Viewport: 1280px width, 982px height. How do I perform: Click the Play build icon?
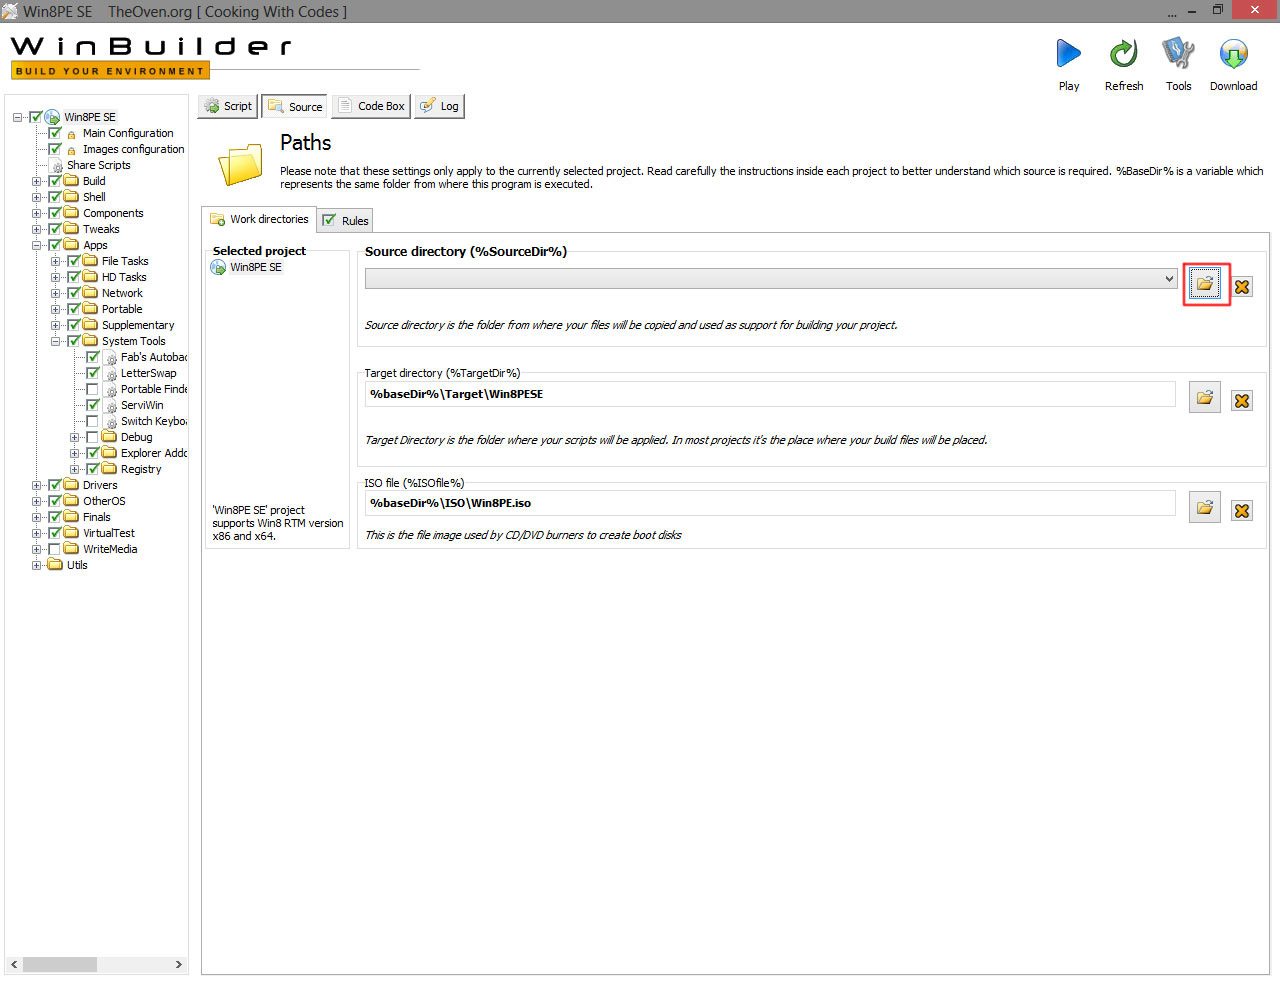(1069, 53)
